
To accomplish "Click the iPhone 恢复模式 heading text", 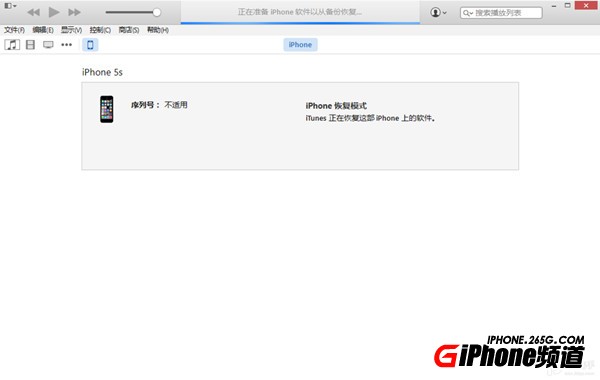I will [x=336, y=106].
